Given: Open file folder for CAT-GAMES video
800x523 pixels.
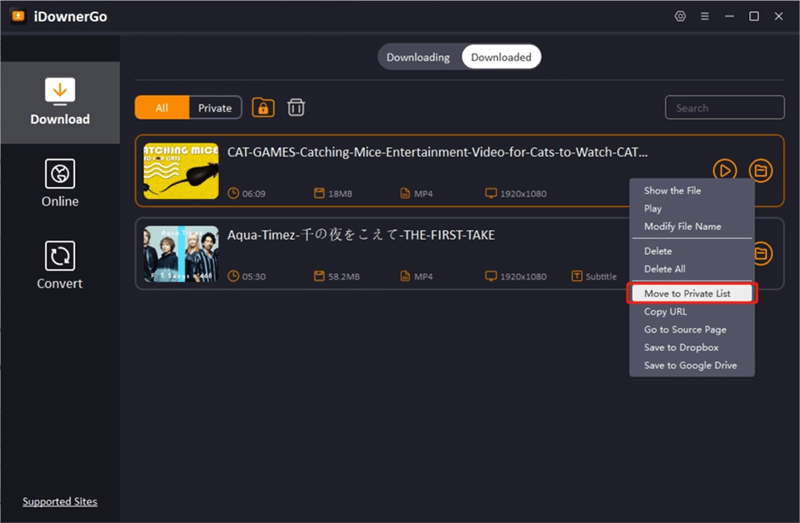Looking at the screenshot, I should 761,171.
